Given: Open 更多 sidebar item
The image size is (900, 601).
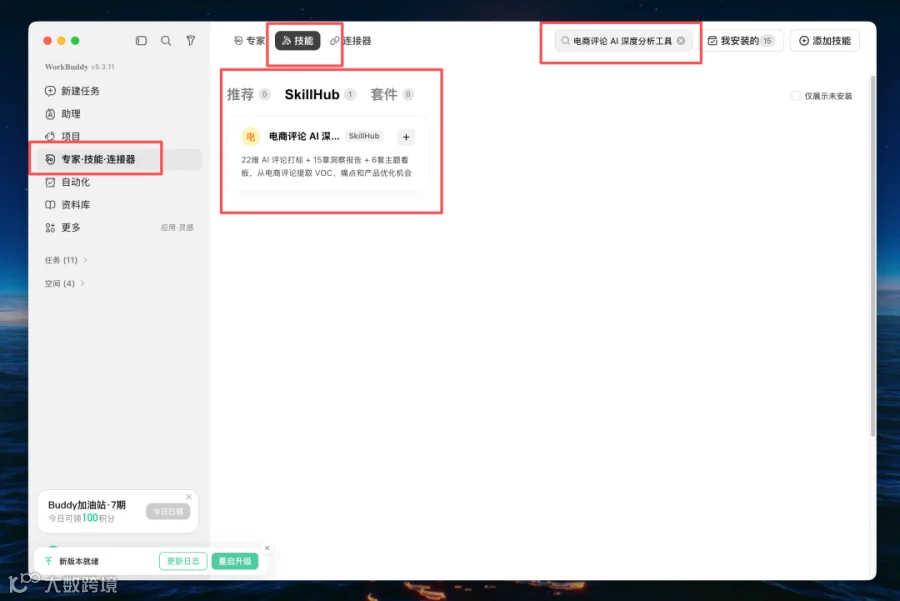Looking at the screenshot, I should pos(63,227).
